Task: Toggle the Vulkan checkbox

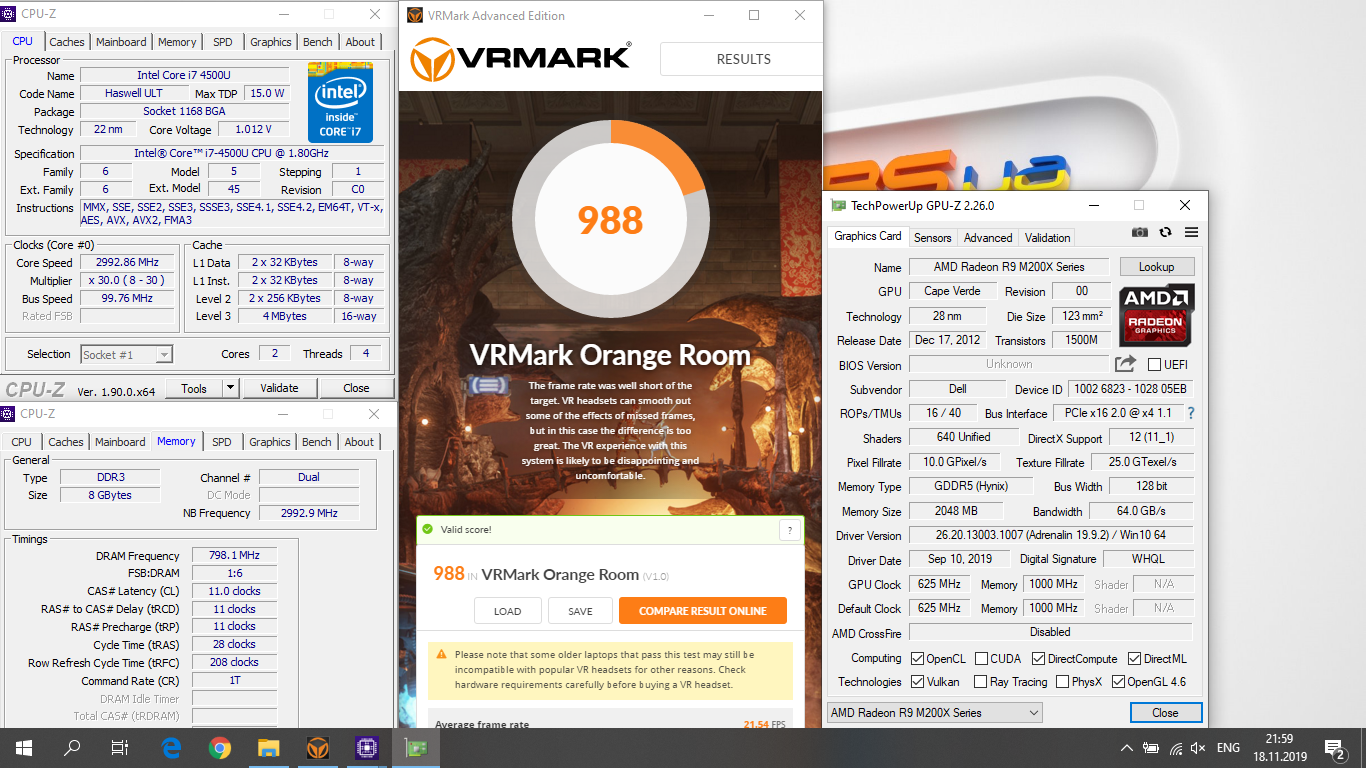Action: (918, 682)
